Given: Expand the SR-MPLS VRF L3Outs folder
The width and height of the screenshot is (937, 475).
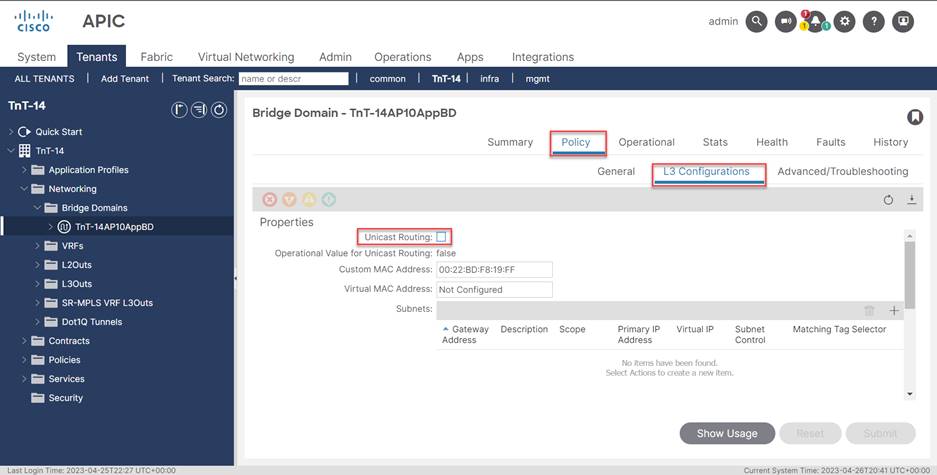Looking at the screenshot, I should click(37, 302).
